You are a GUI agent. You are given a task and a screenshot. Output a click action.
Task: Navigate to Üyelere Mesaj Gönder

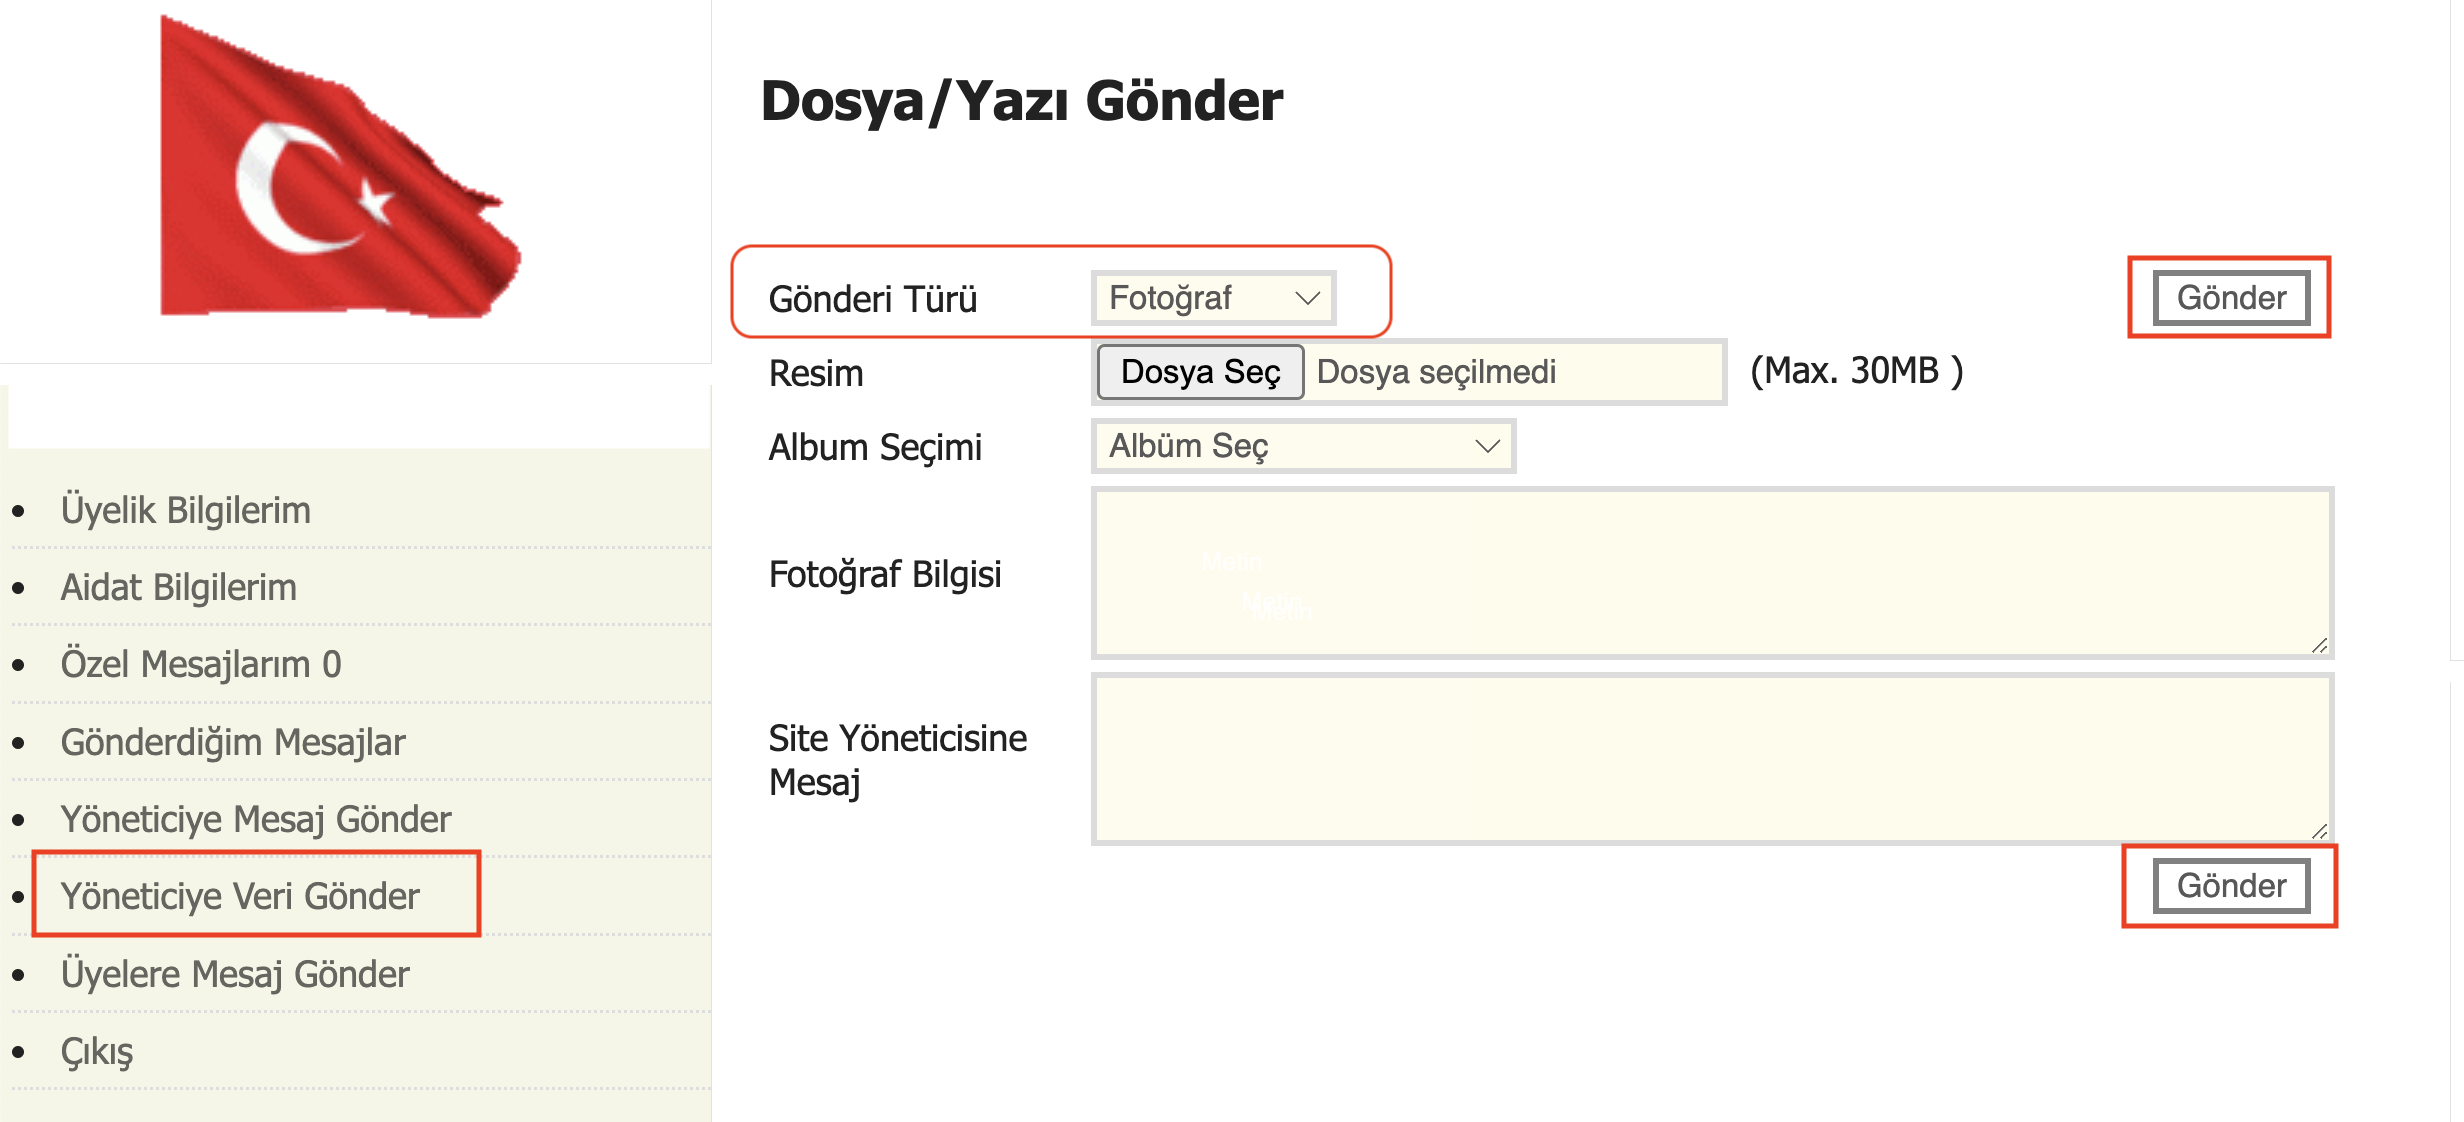tap(235, 974)
